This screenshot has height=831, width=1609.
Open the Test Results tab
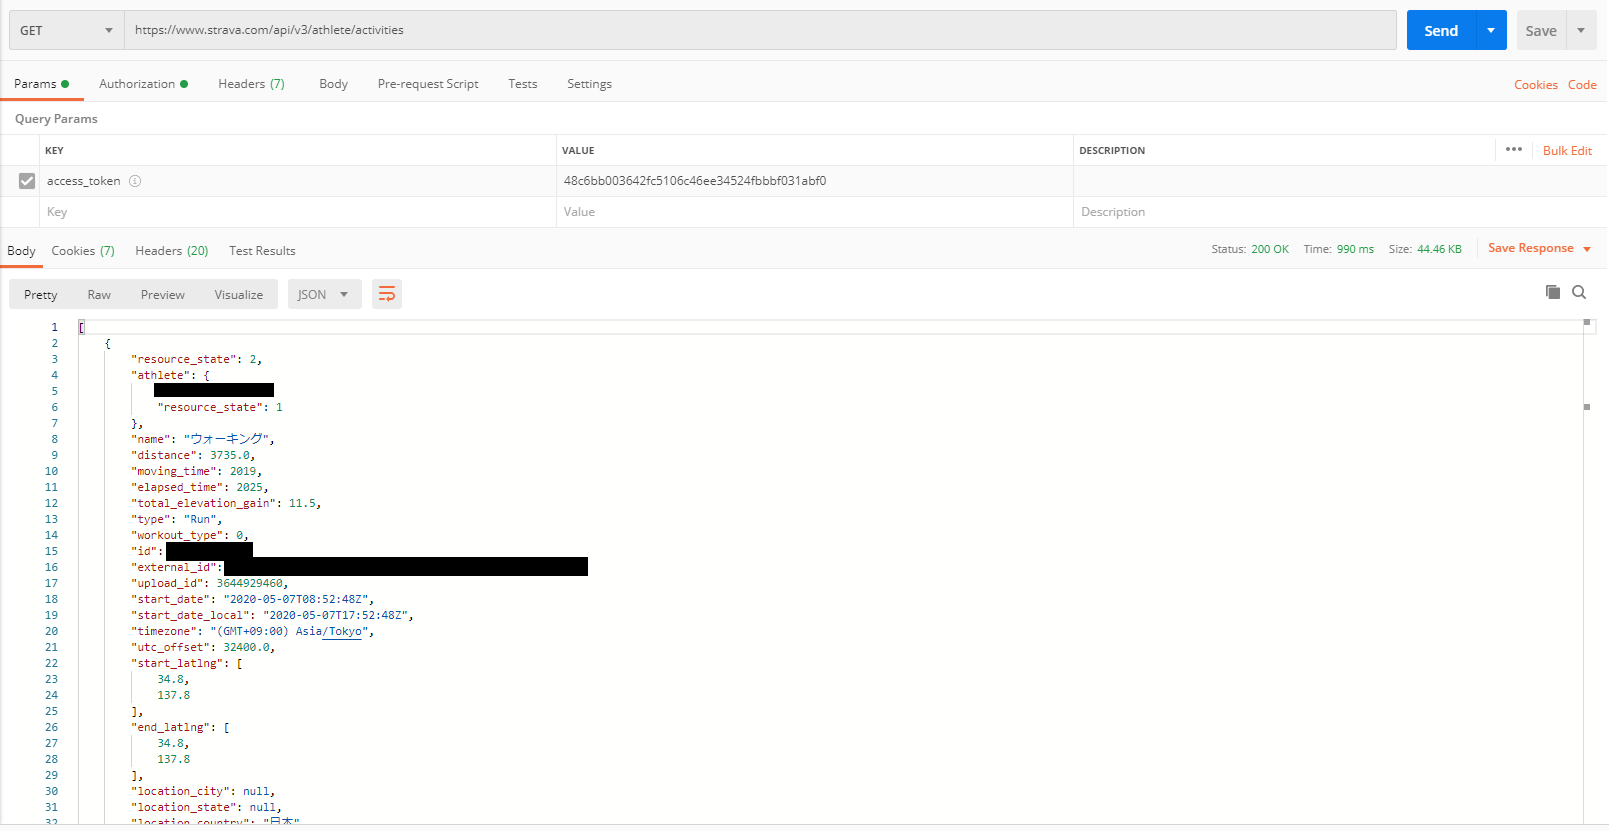coord(262,251)
